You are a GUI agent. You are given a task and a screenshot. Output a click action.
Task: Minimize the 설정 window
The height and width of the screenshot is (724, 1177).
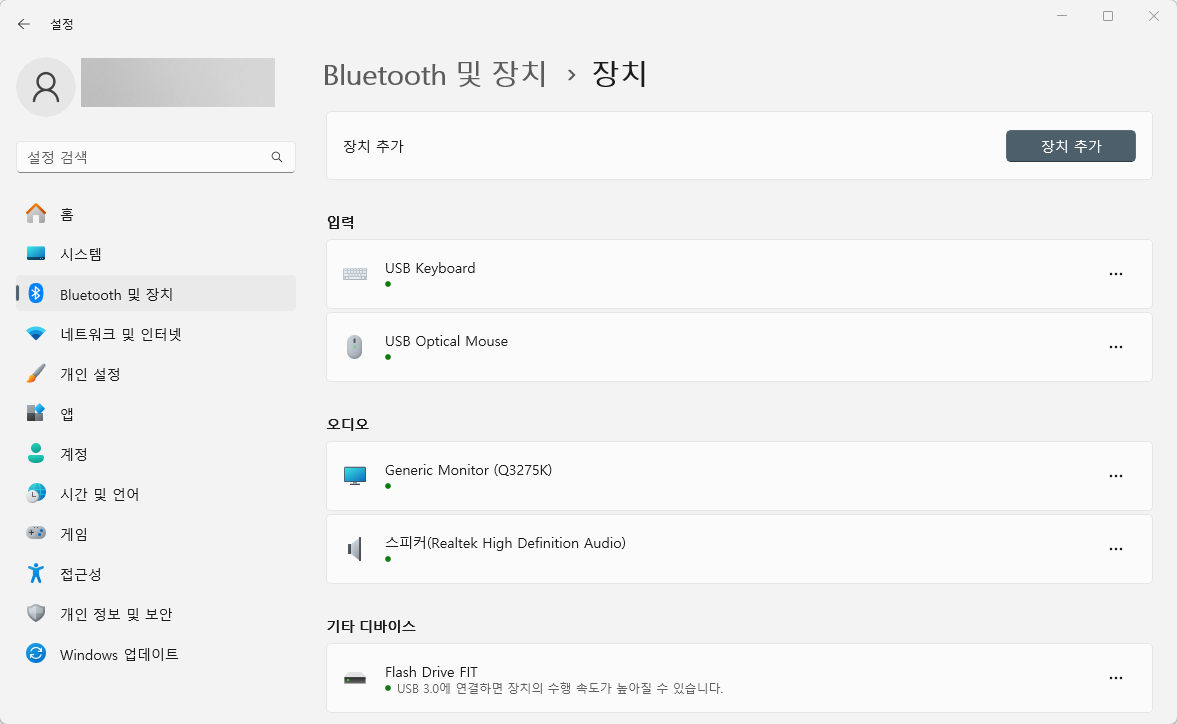[1061, 16]
